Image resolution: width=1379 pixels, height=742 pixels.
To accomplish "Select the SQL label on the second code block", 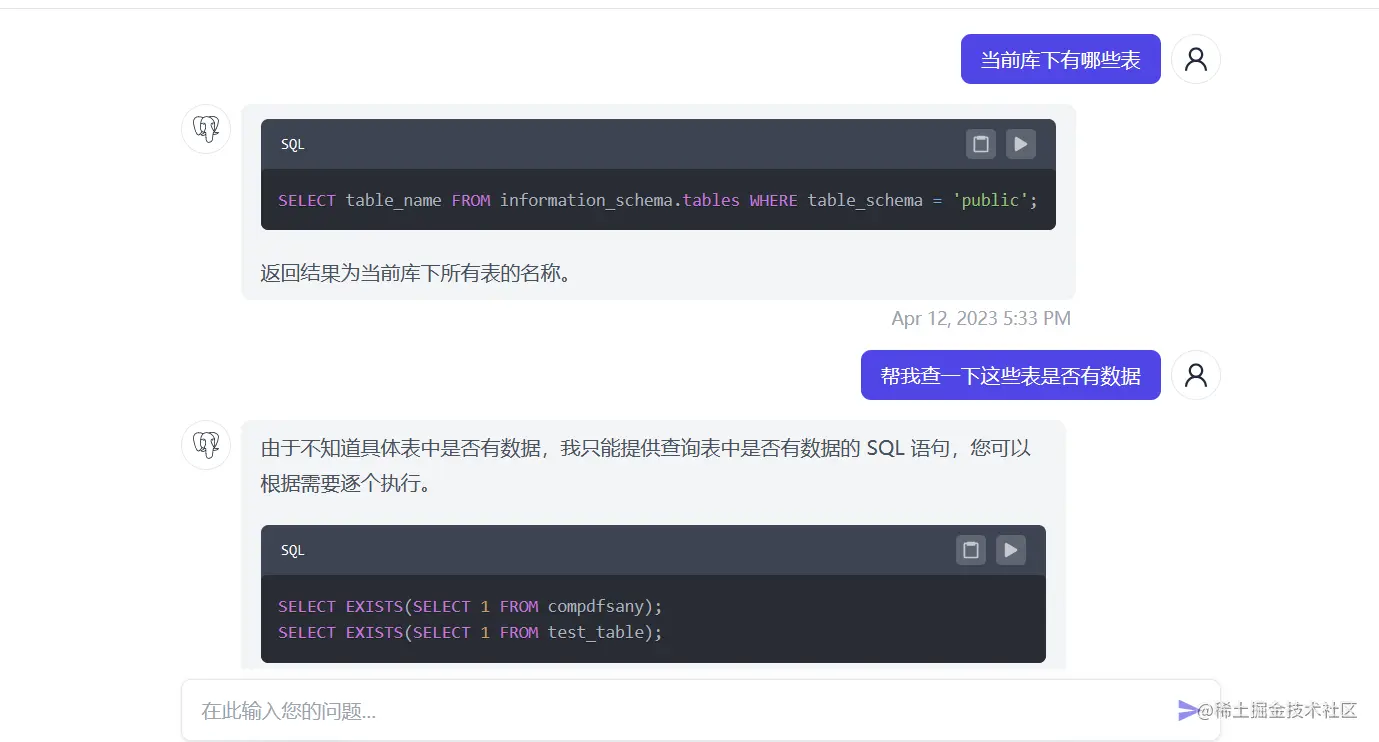I will (291, 550).
